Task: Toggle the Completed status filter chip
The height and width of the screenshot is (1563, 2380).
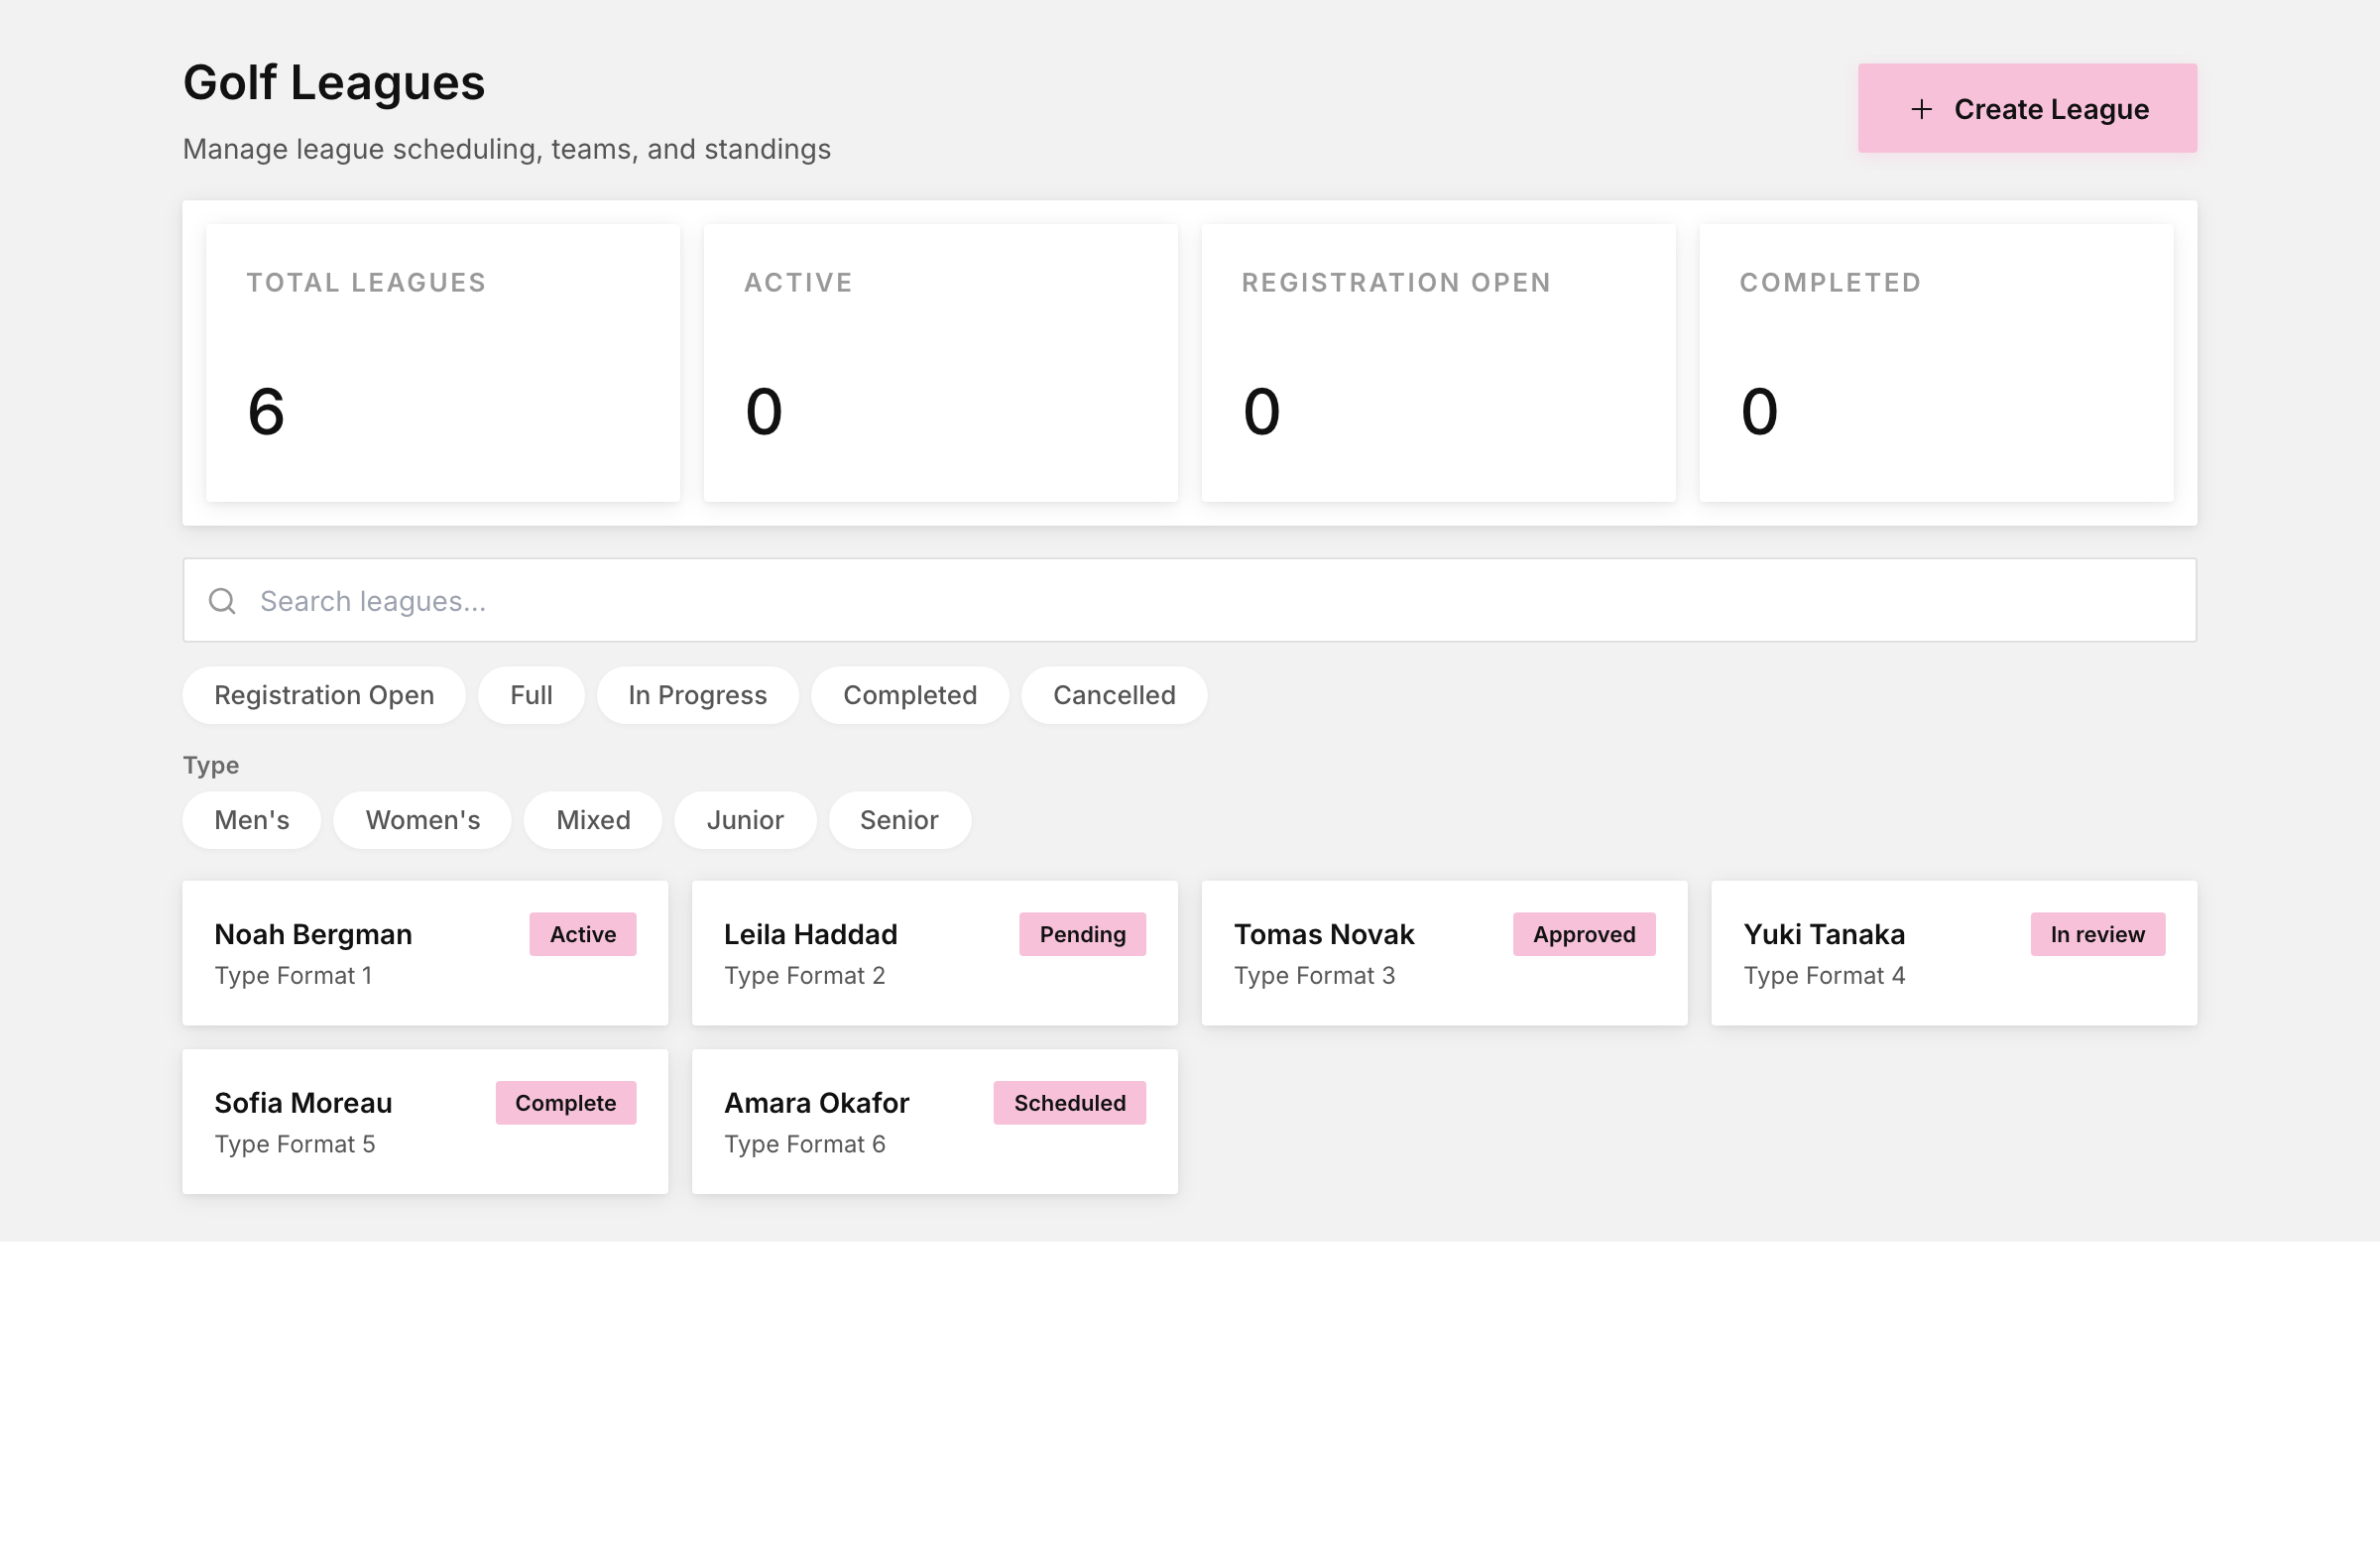Action: pos(910,695)
